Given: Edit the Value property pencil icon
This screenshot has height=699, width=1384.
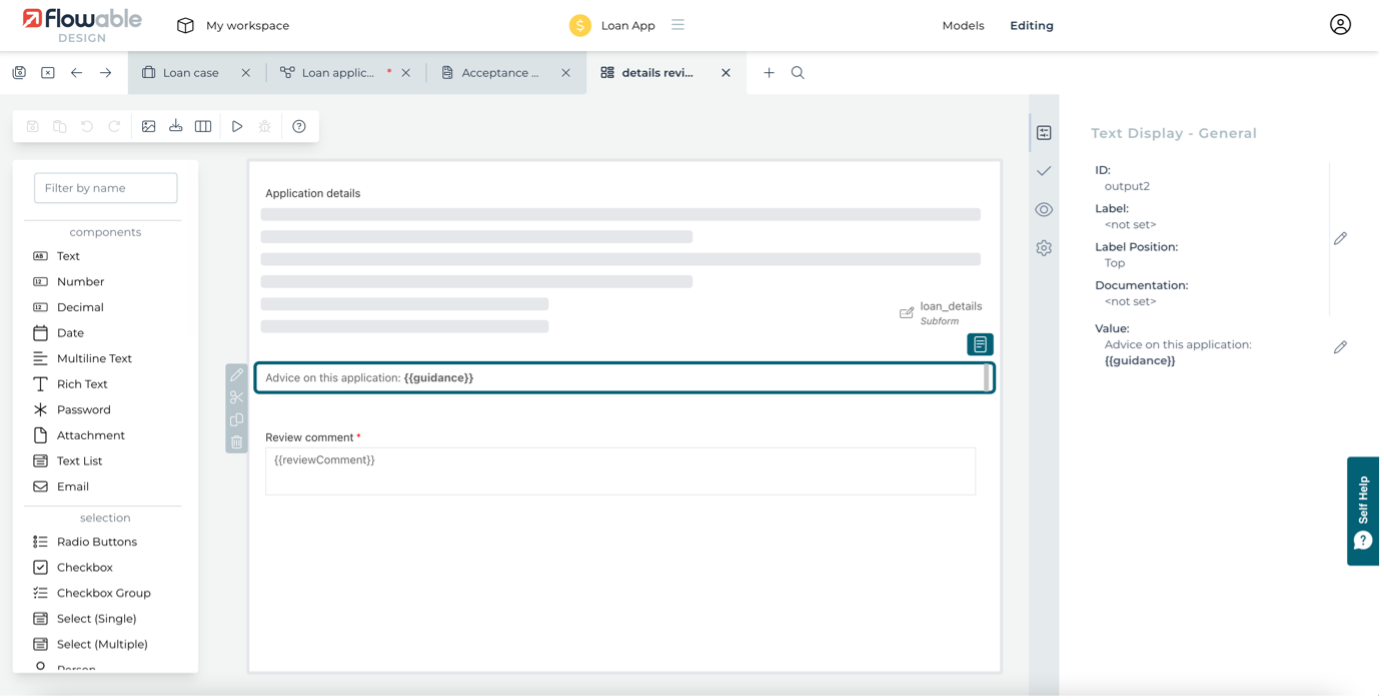Looking at the screenshot, I should coord(1340,347).
